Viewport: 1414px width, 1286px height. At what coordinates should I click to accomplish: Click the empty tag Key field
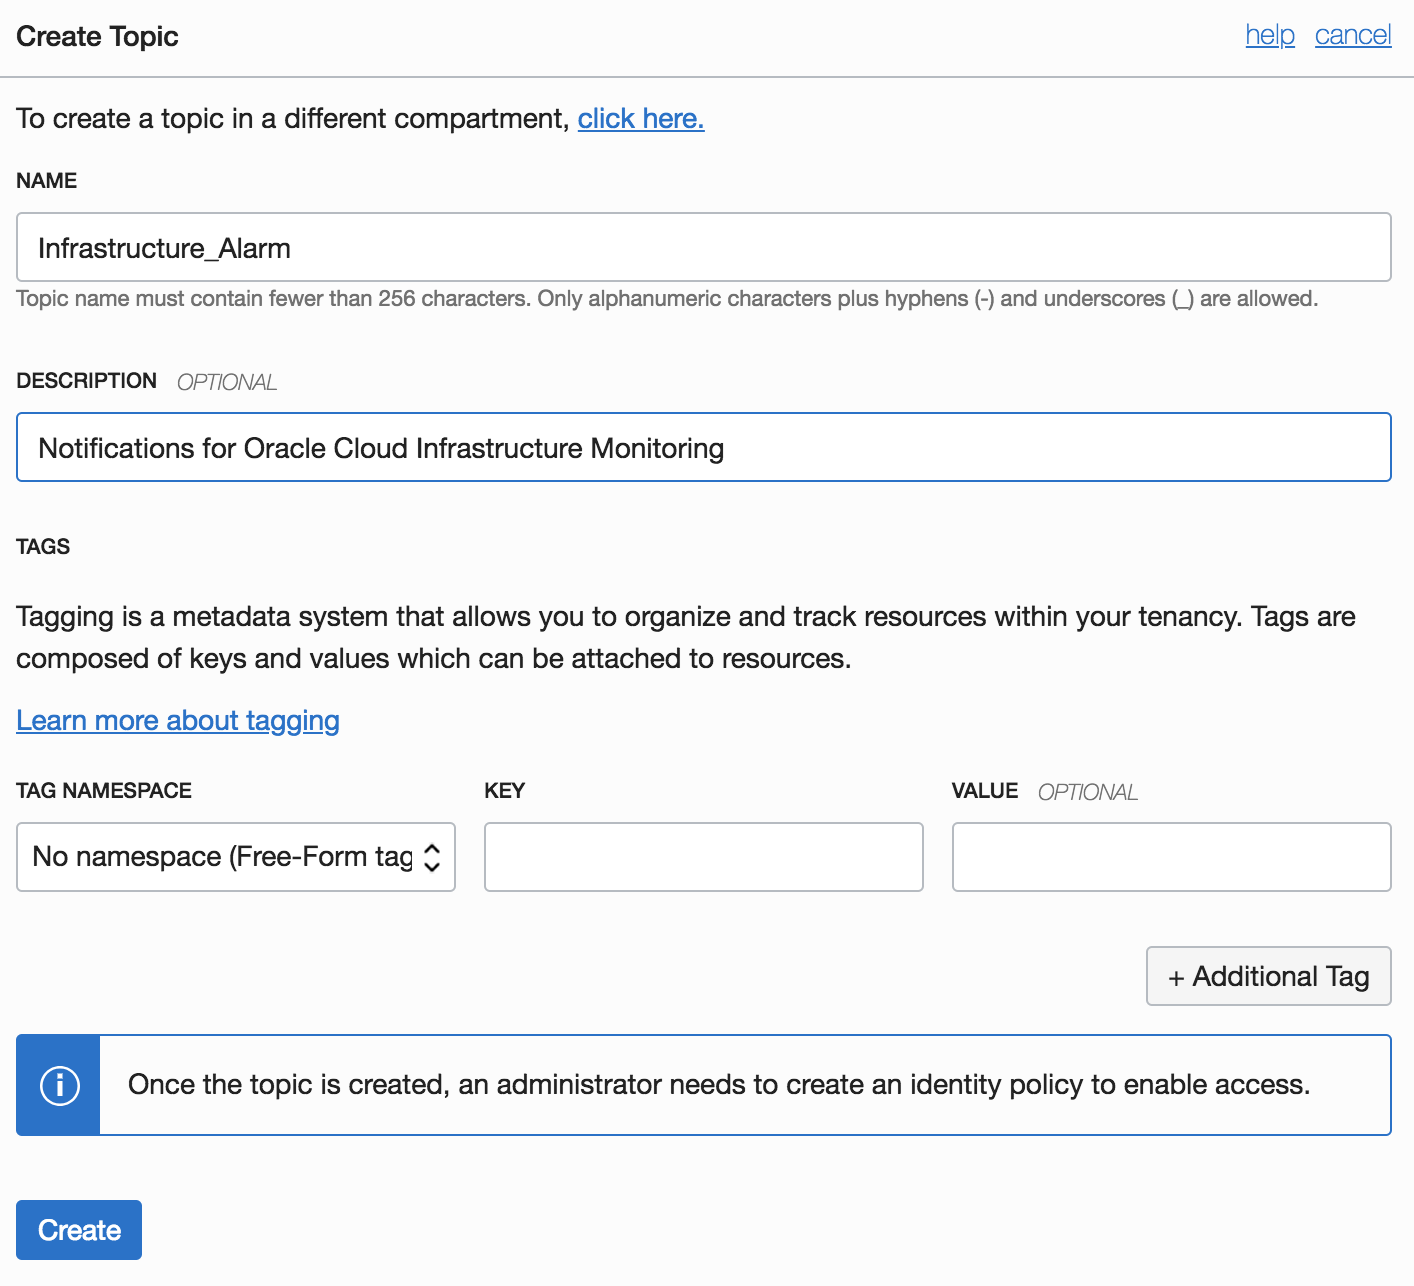[703, 857]
